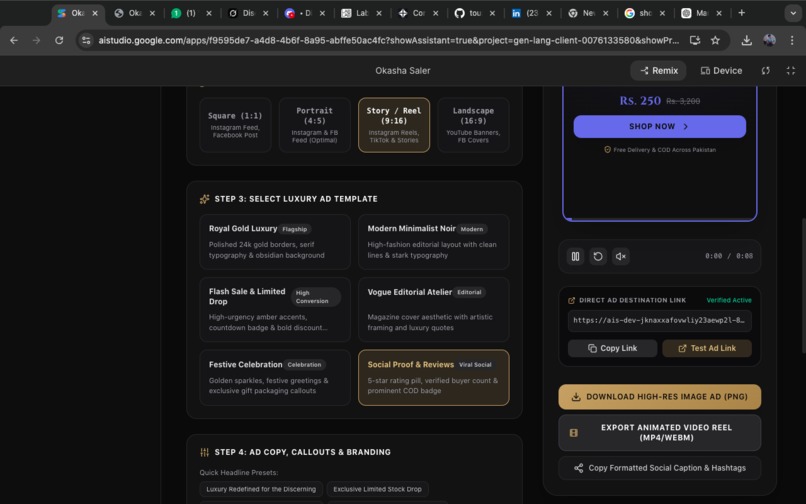Choose Royal Gold Luxury template

point(275,242)
